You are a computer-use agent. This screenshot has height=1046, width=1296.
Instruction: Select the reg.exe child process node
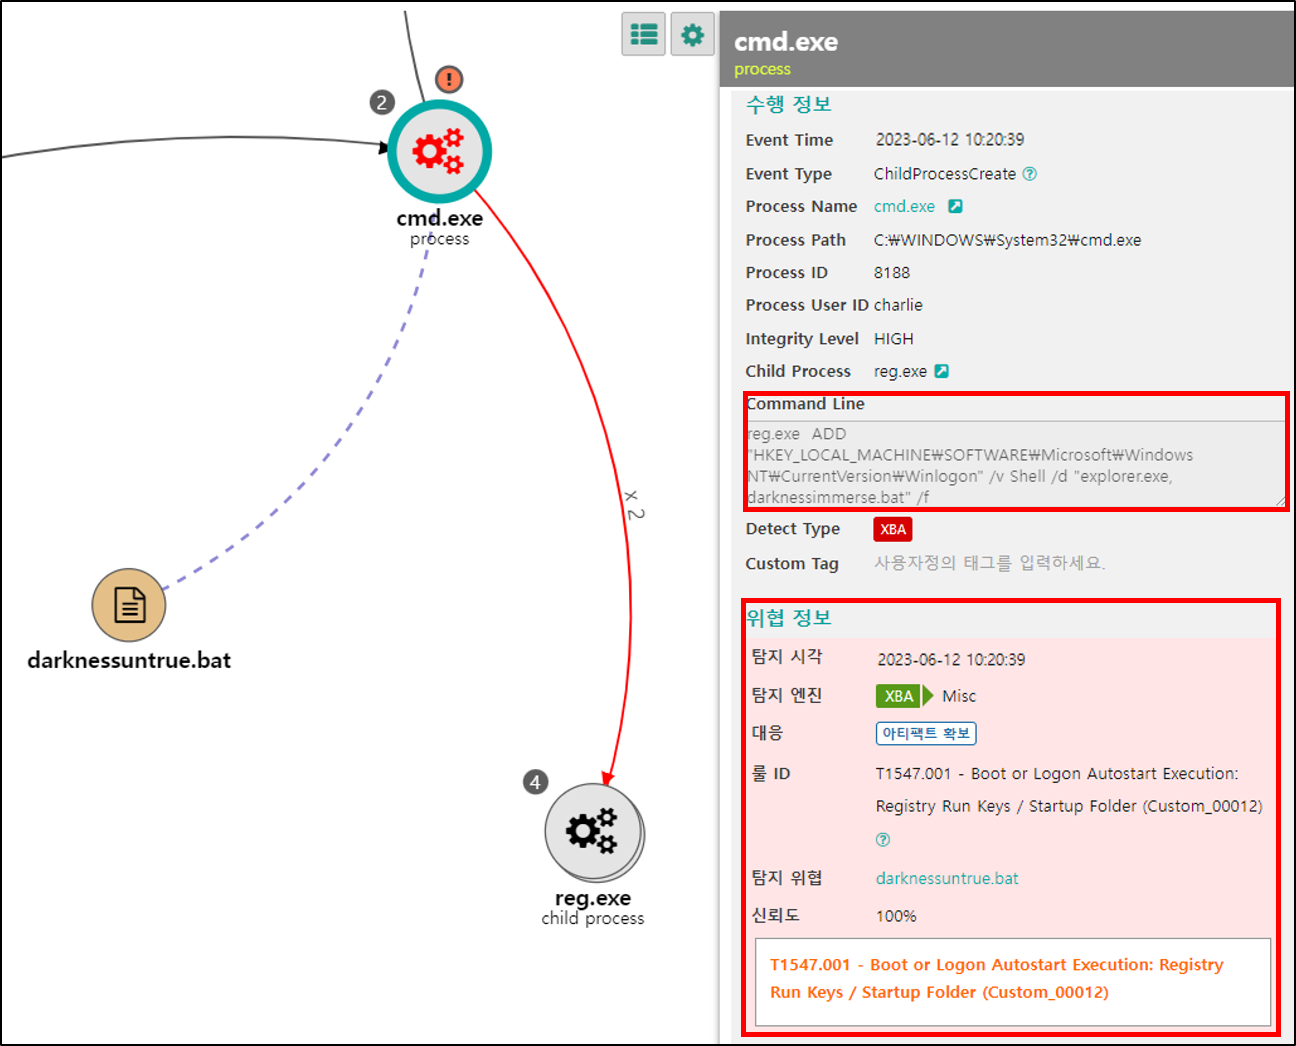tap(594, 832)
